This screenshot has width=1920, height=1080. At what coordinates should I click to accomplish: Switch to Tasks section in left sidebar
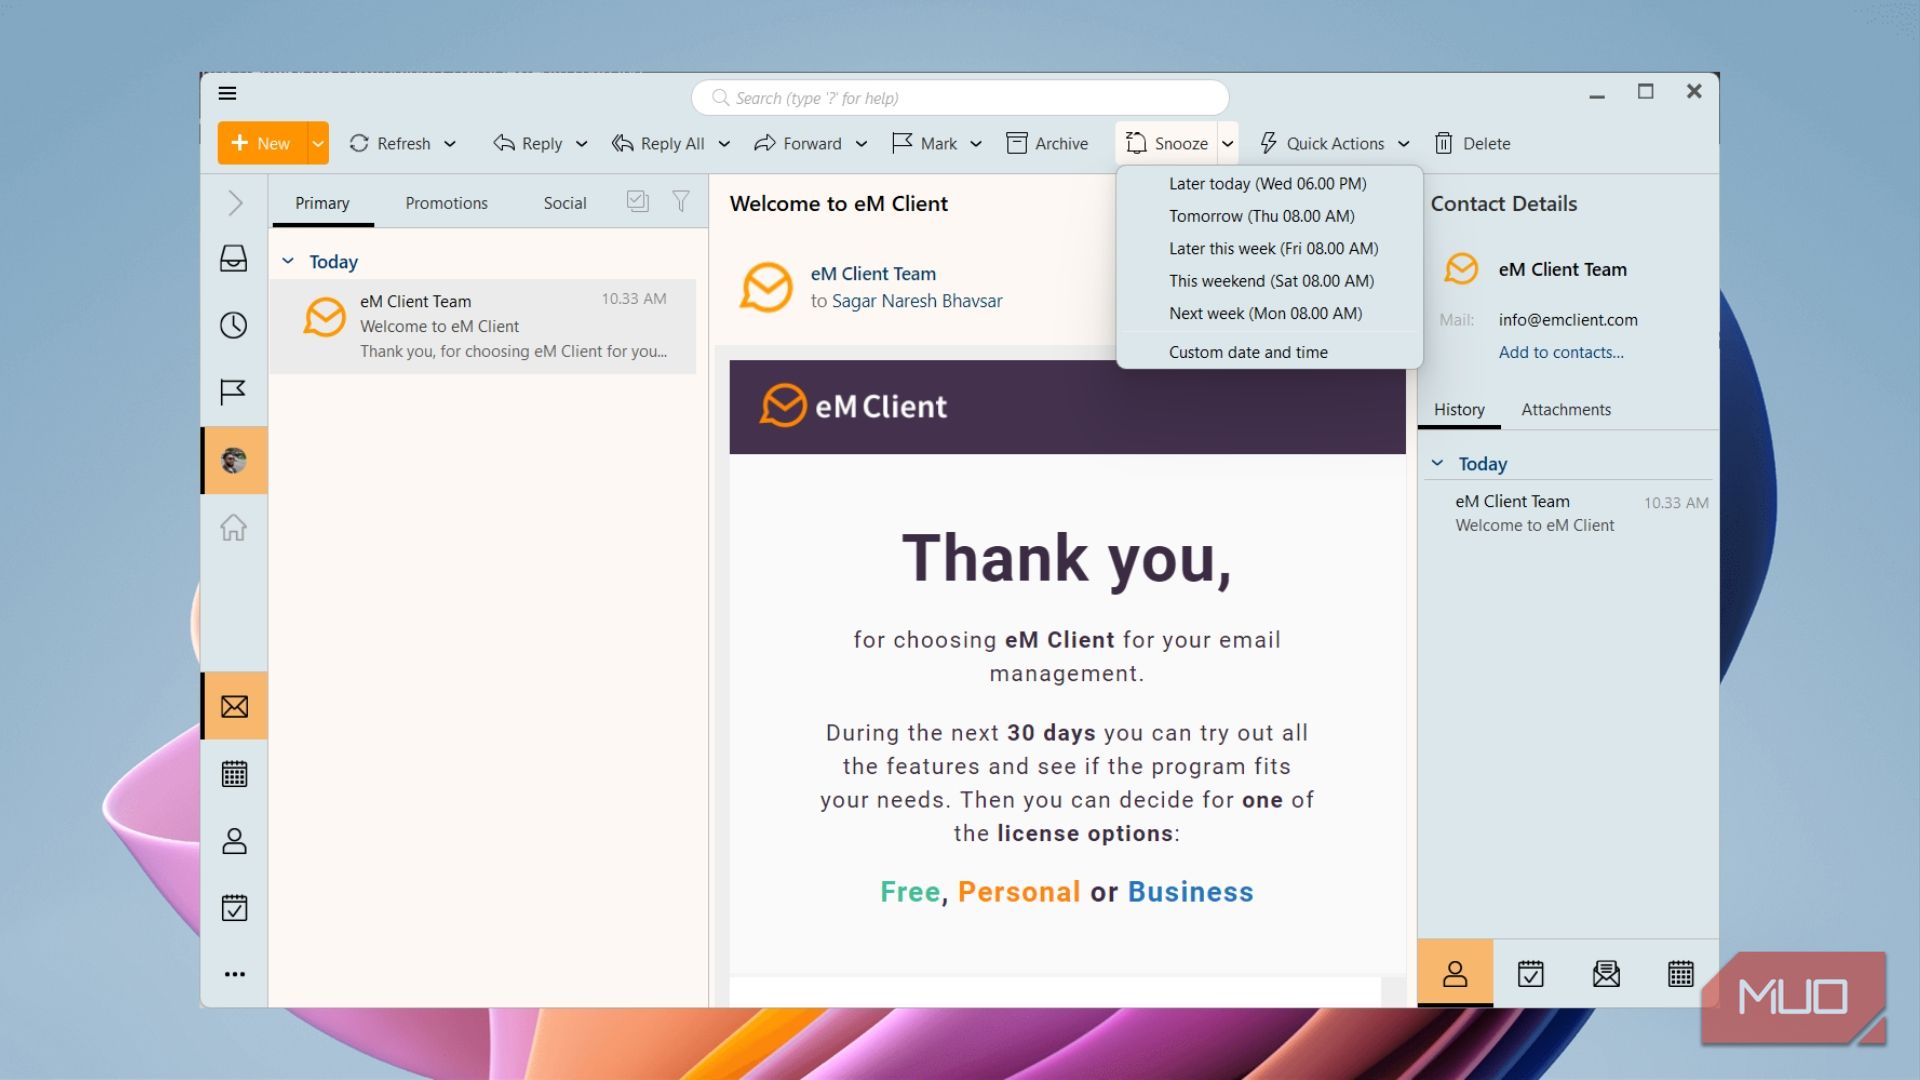[234, 908]
